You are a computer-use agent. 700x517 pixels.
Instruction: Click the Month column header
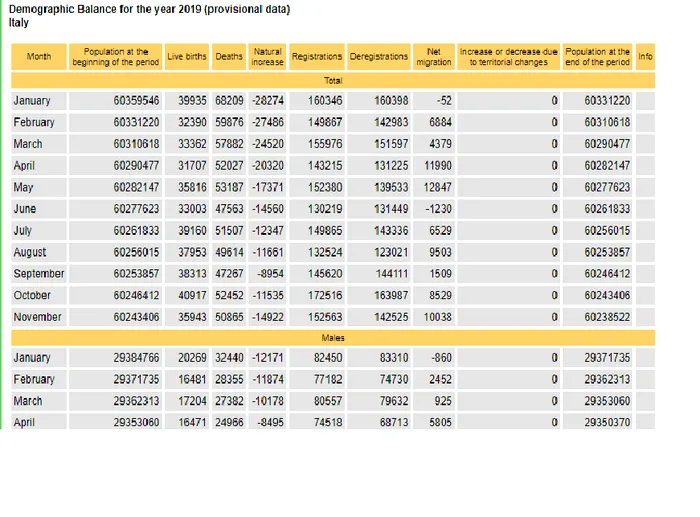[x=39, y=57]
